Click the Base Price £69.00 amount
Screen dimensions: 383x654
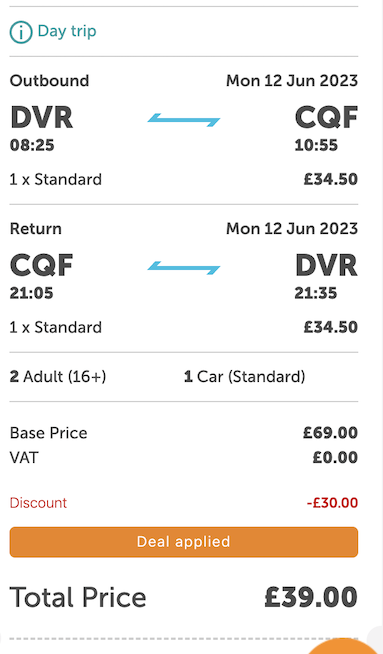click(330, 433)
